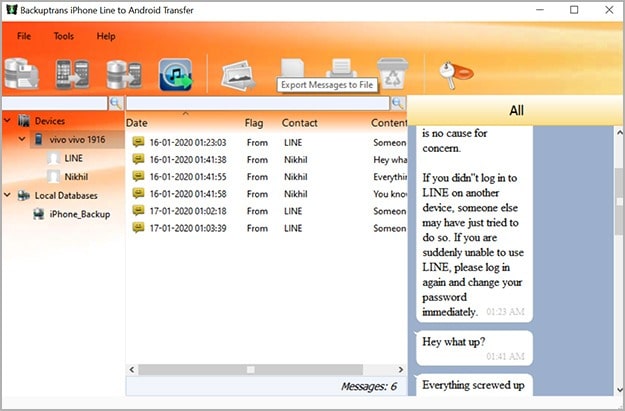Select the Nikhil contact in device tree

click(x=76, y=177)
